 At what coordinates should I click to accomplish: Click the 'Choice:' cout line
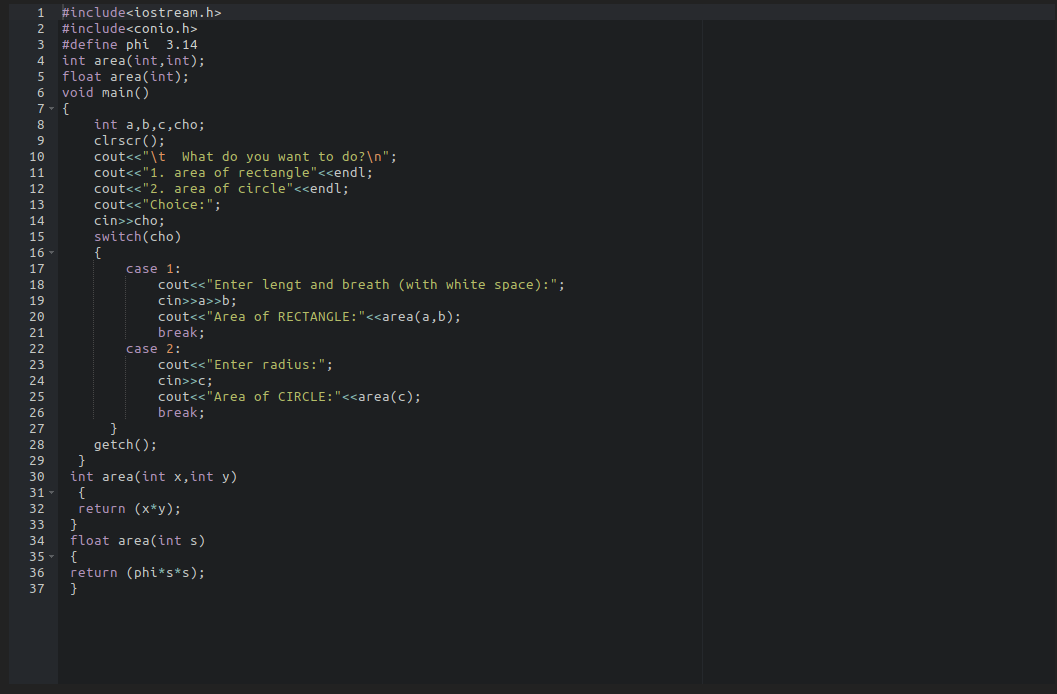tap(157, 205)
